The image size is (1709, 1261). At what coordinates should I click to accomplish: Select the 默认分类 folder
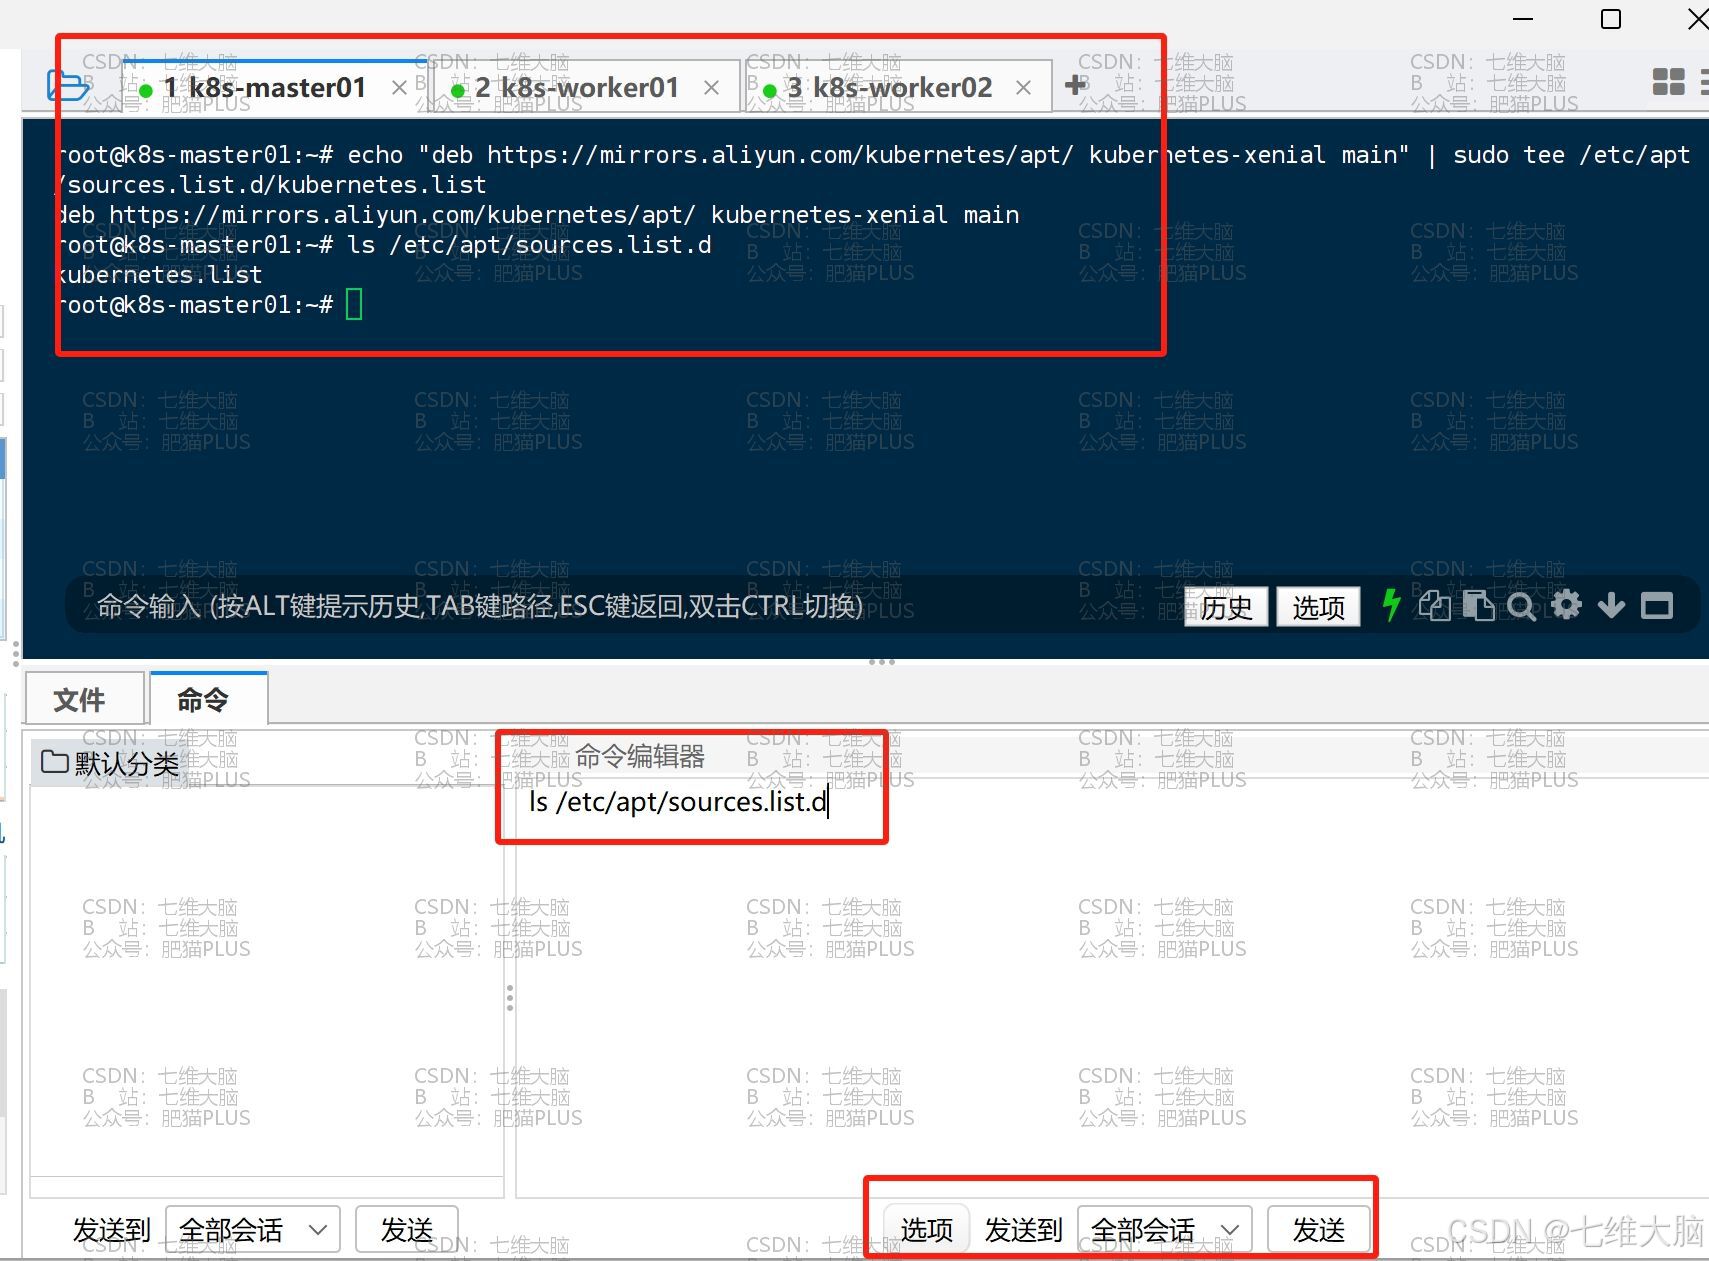point(110,763)
